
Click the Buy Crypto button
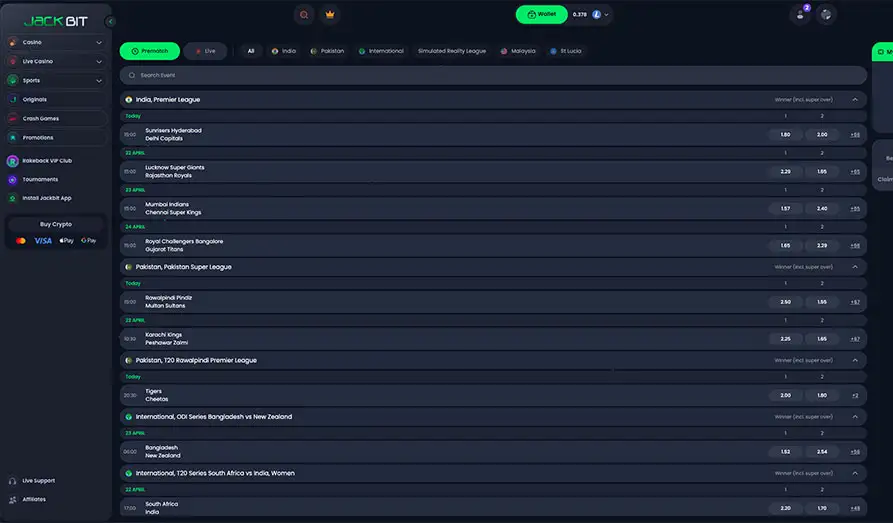click(x=56, y=224)
